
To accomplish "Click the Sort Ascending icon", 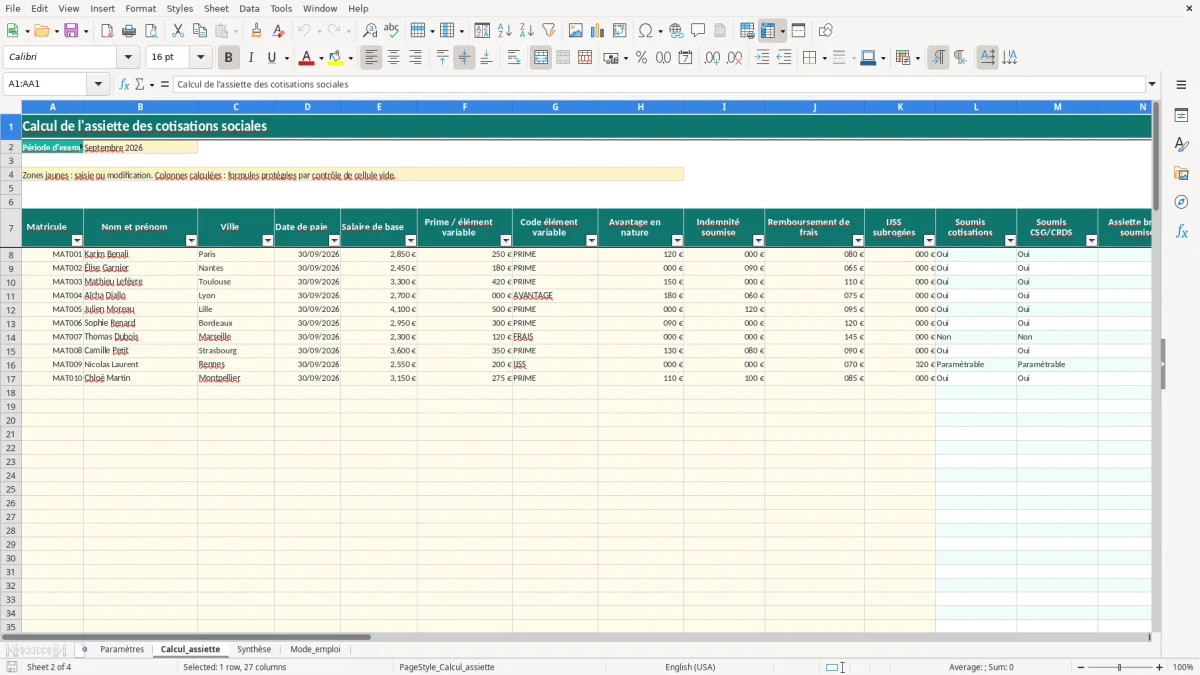I will tap(505, 31).
